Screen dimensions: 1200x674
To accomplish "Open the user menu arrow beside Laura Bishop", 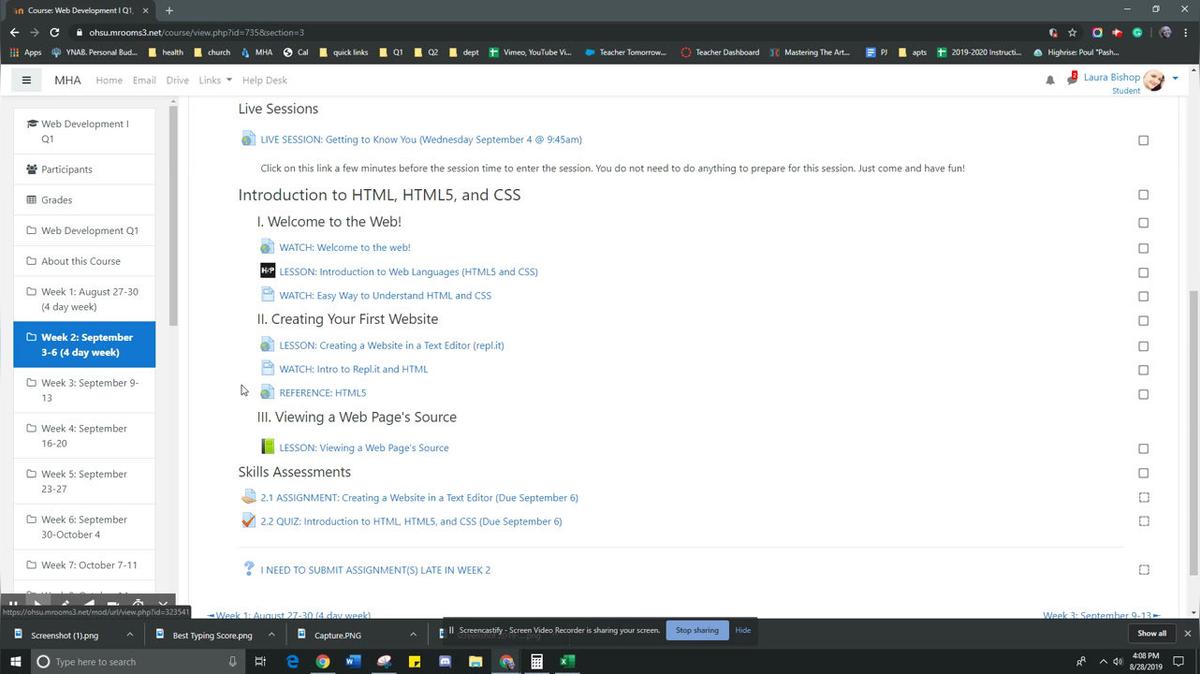I will [x=1175, y=78].
